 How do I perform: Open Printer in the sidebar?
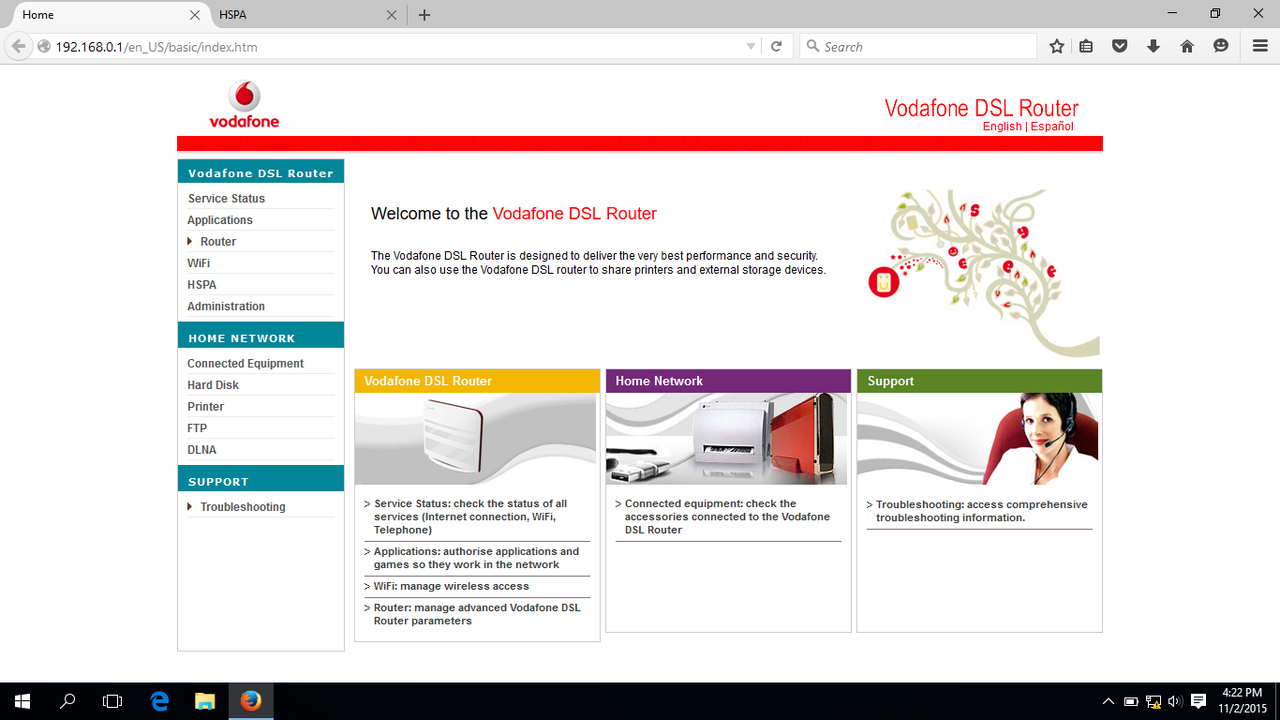coord(205,406)
